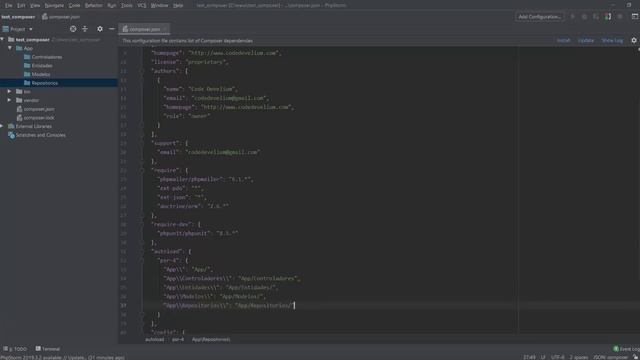Image resolution: width=640 pixels, height=360 pixels.
Task: Click the autoload breadcrumb below the editor
Action: point(155,339)
